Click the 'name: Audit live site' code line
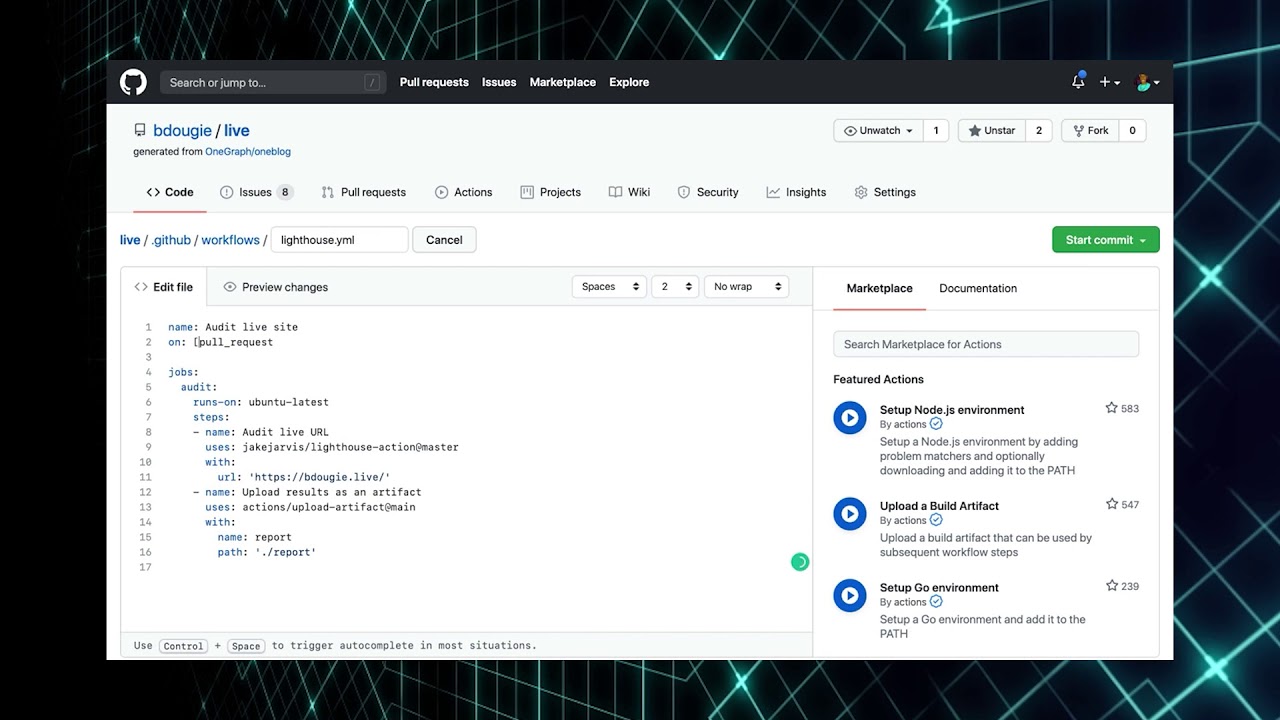 [233, 327]
